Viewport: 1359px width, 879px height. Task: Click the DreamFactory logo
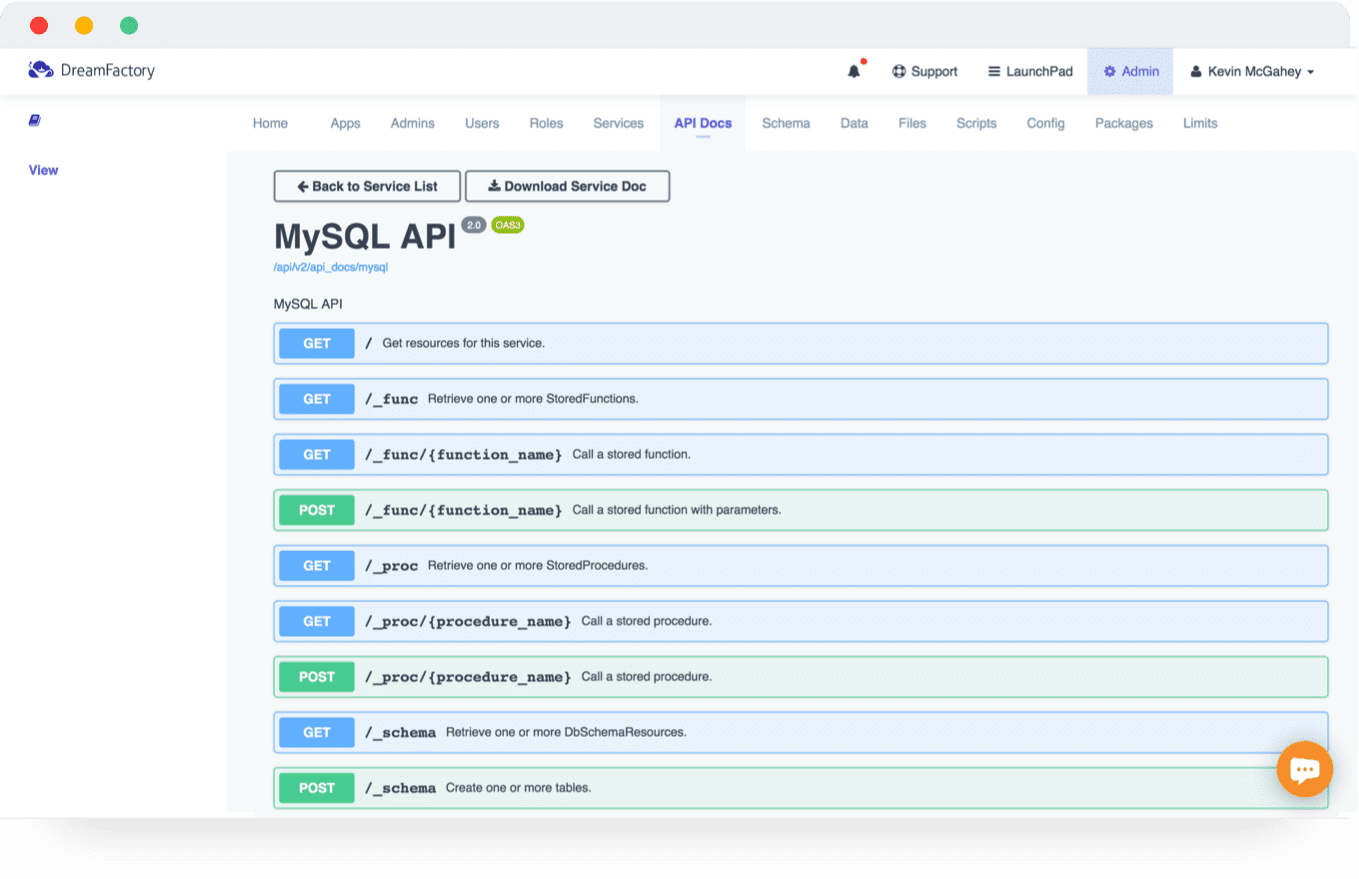coord(92,71)
